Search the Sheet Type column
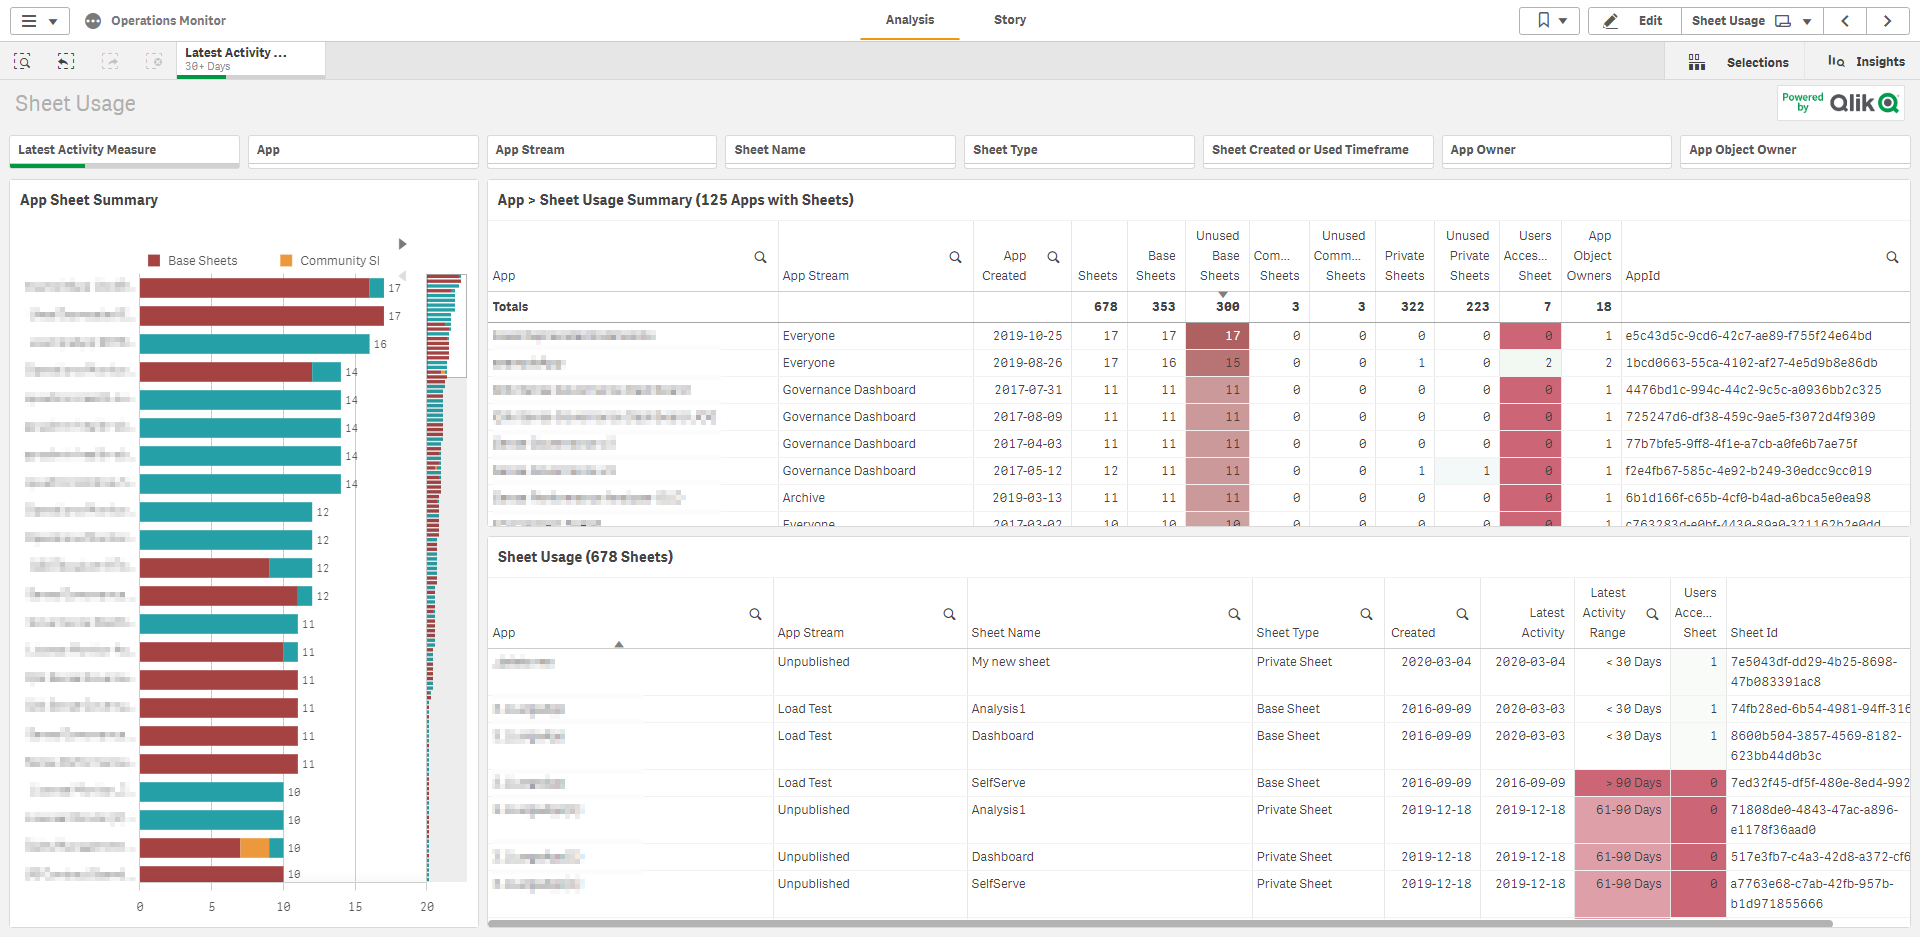The image size is (1920, 937). point(1366,614)
